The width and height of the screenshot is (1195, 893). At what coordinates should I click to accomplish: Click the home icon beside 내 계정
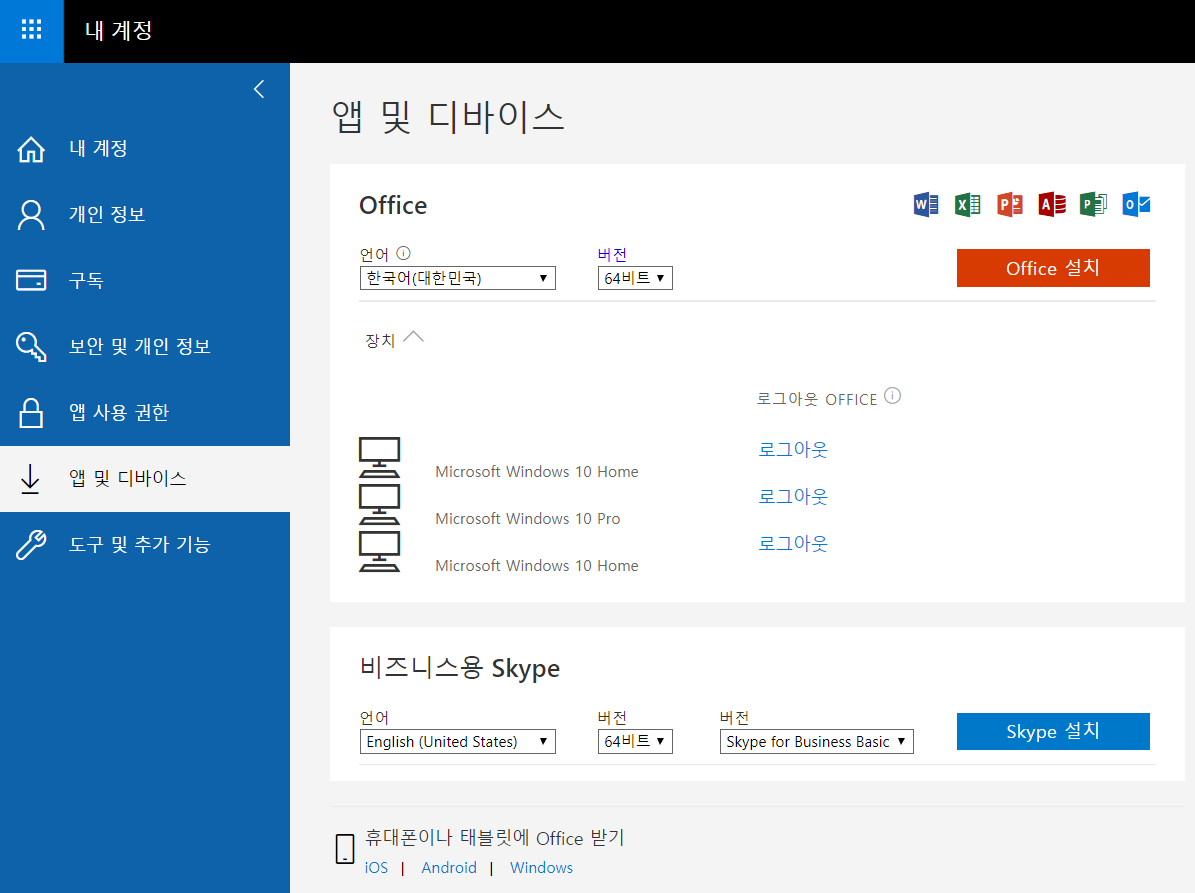(31, 149)
